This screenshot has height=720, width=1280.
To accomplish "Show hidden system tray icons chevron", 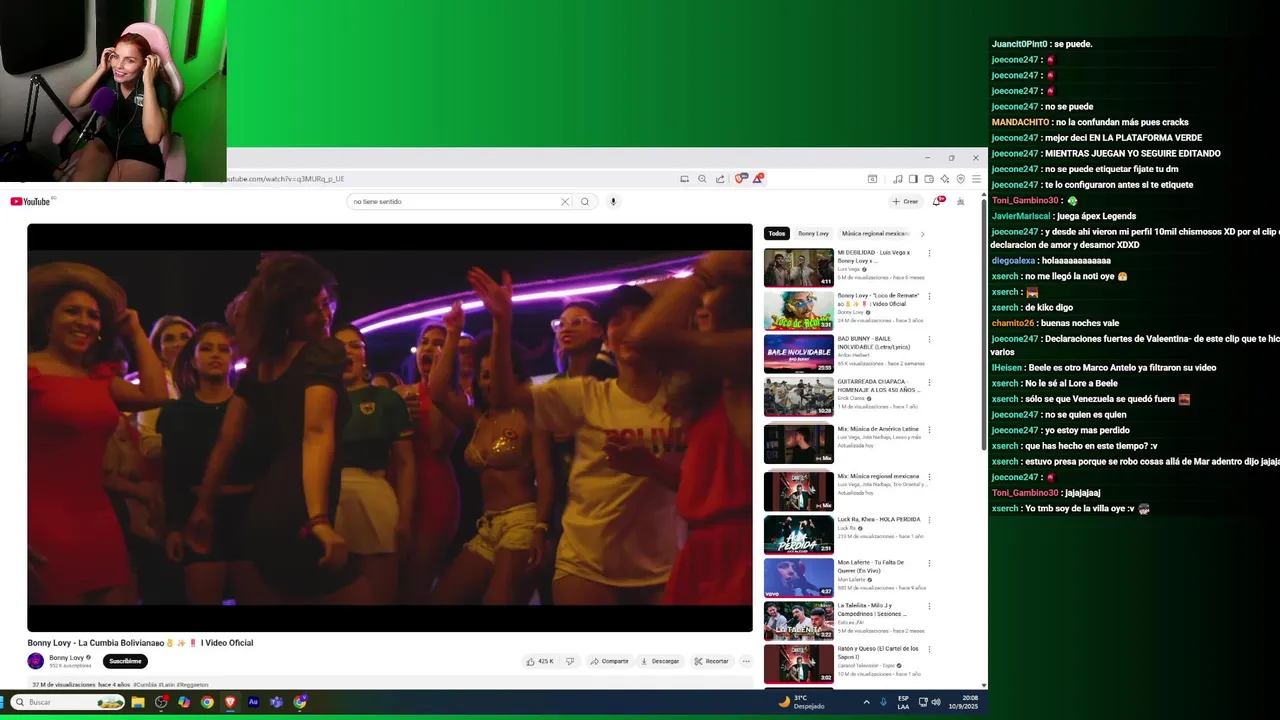I will click(866, 702).
